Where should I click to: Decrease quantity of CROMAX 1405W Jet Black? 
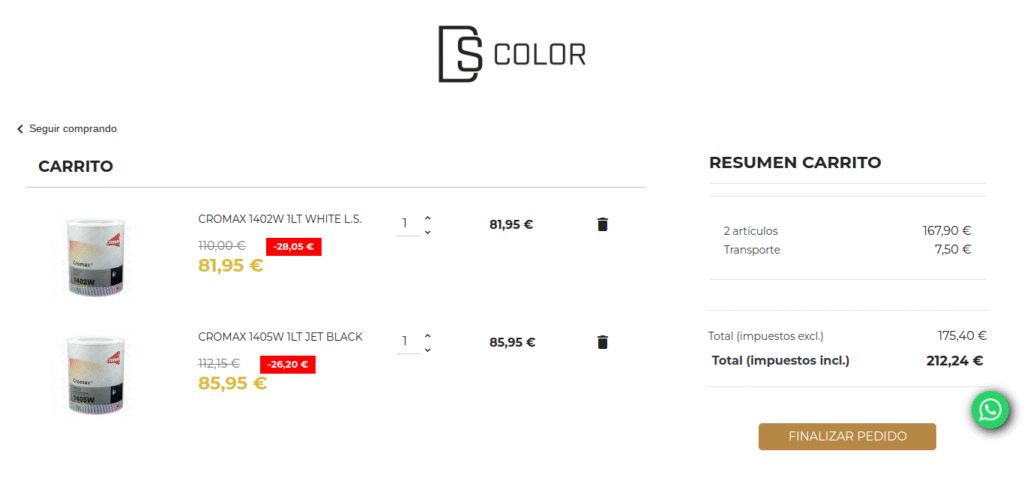tap(428, 350)
